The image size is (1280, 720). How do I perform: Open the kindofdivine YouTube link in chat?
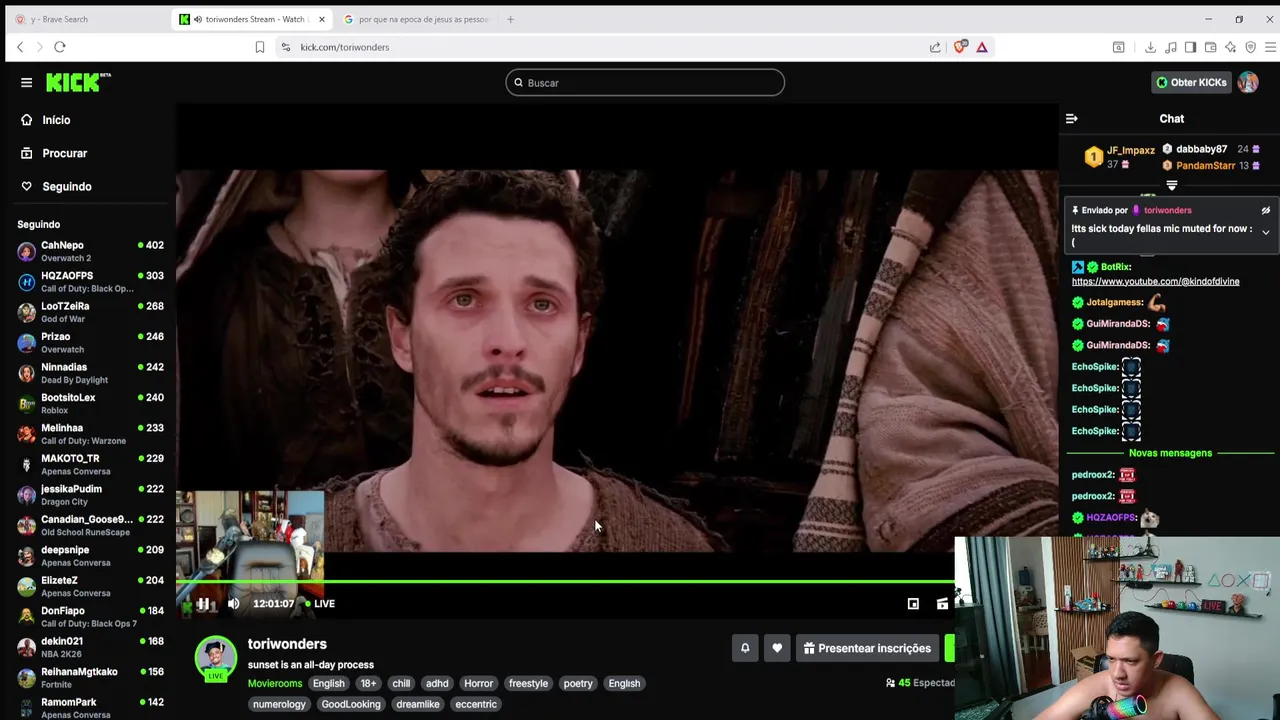click(x=1155, y=281)
